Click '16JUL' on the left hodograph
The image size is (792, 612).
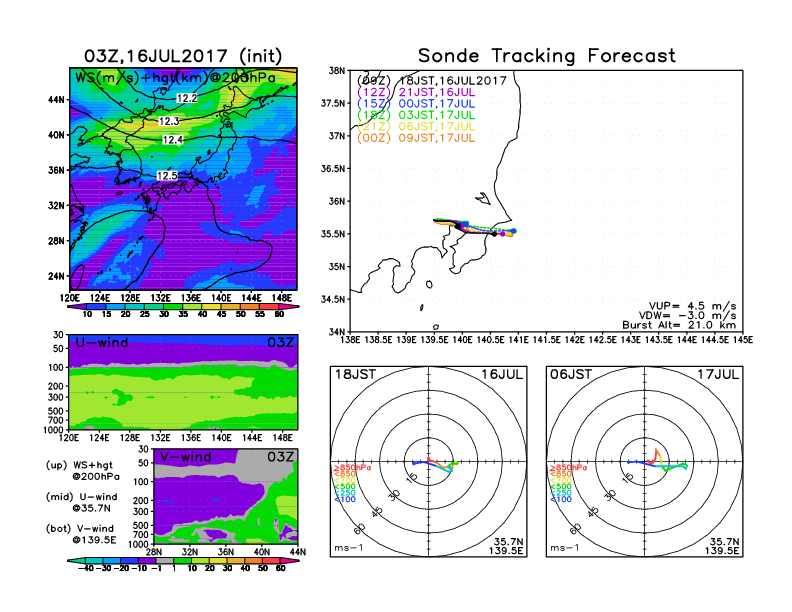(502, 374)
